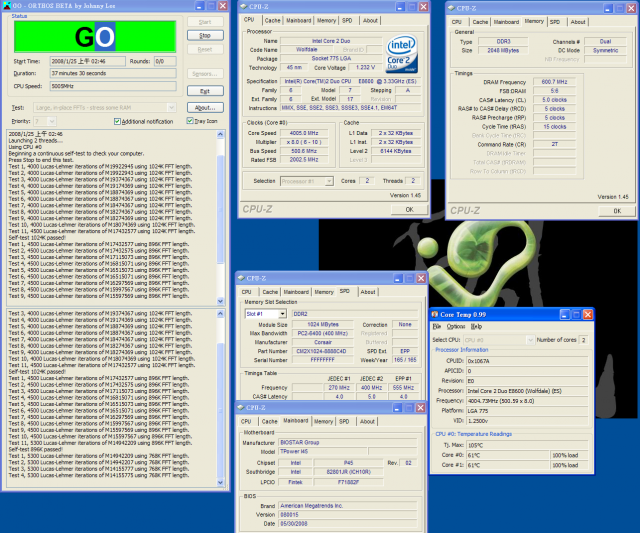This screenshot has width=640, height=533.
Task: Click the BIOS Date value 05/30/2008
Action: tap(348, 524)
